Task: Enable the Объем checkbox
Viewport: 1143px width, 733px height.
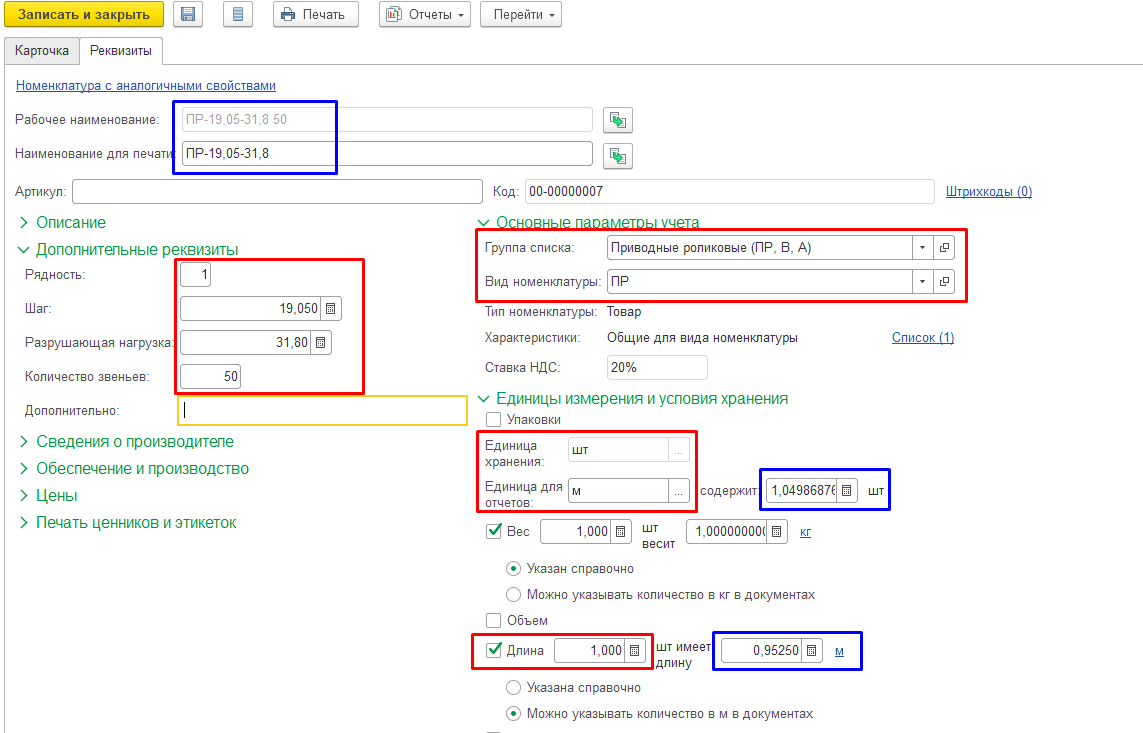Action: (494, 621)
